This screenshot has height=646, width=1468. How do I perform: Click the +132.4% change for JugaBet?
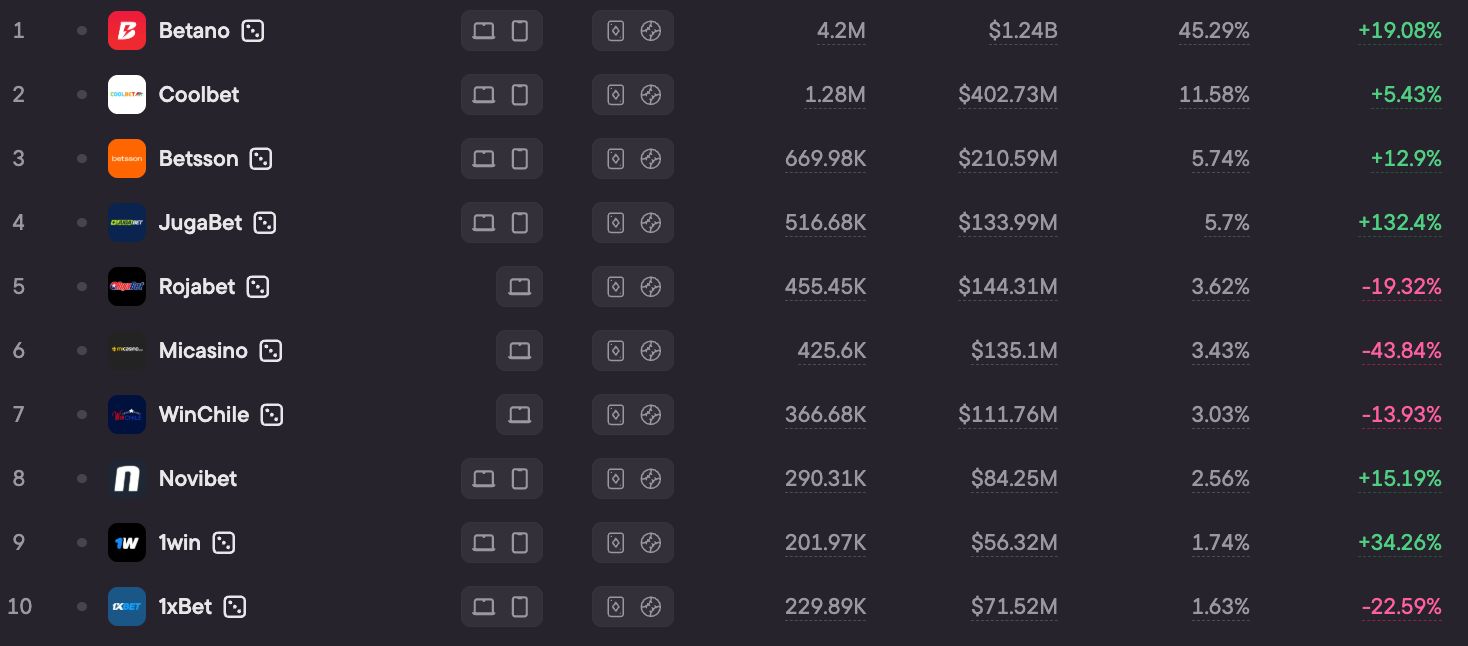(x=1400, y=223)
